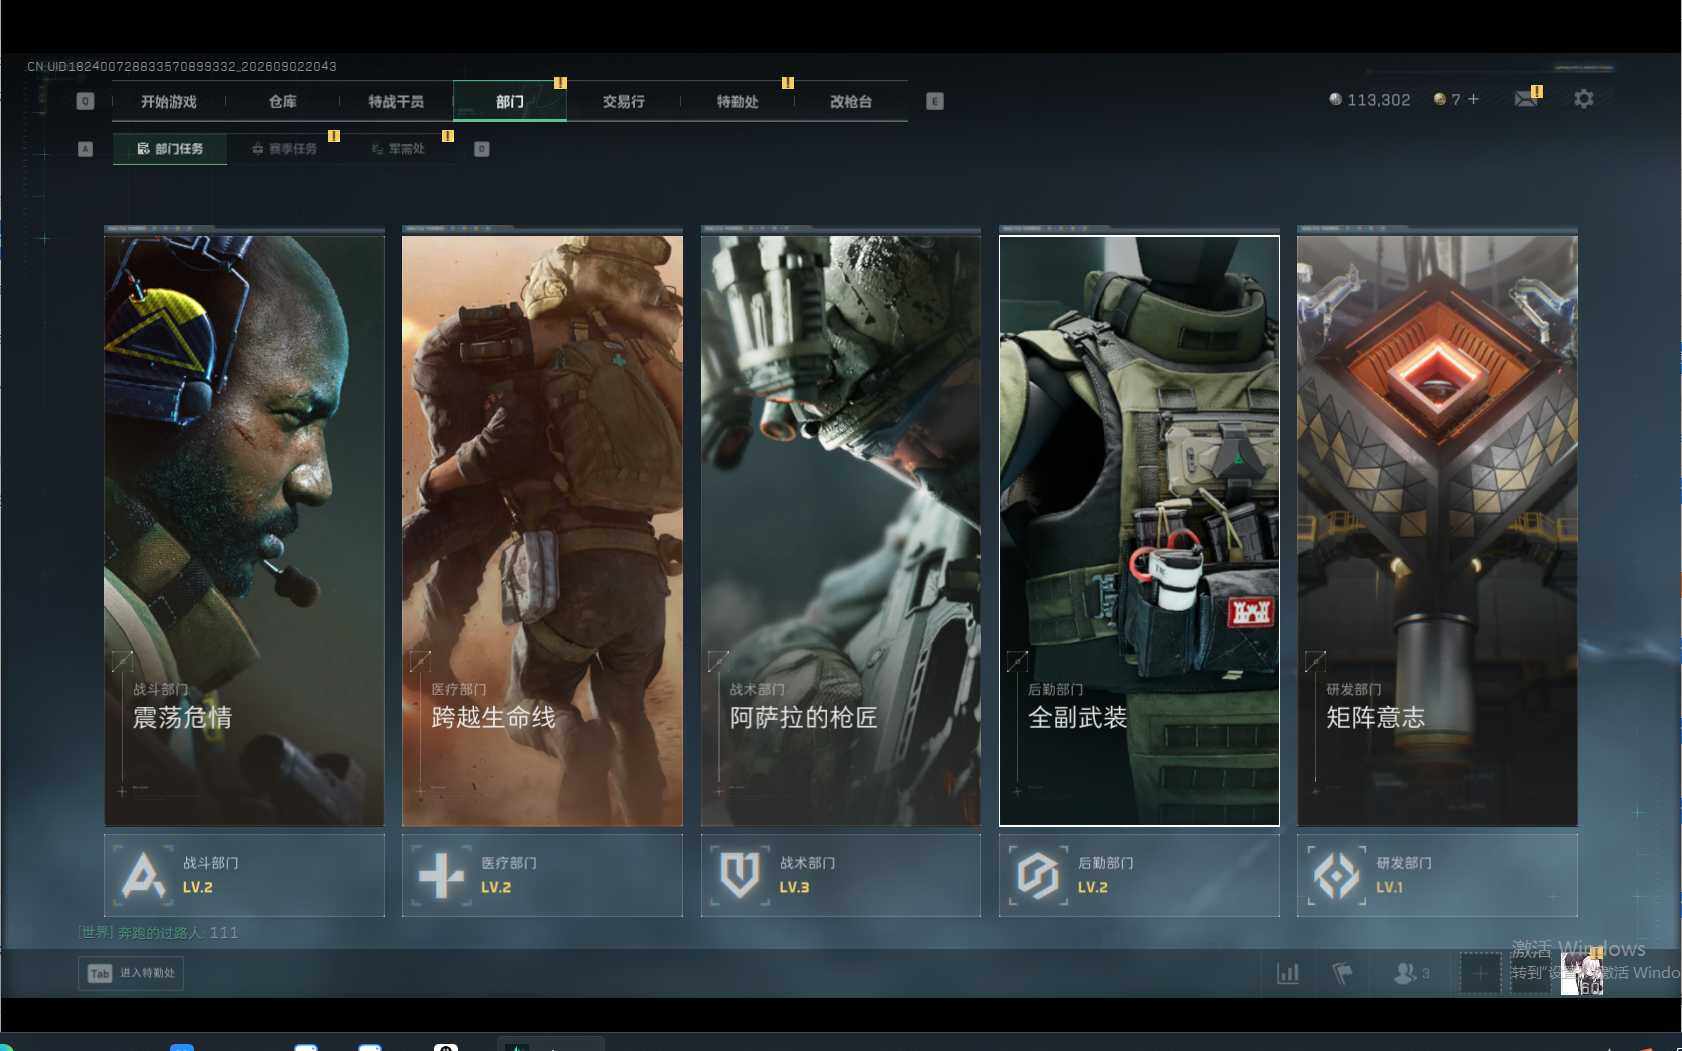
Task: Switch to the 开始游戏 tab
Action: (169, 101)
